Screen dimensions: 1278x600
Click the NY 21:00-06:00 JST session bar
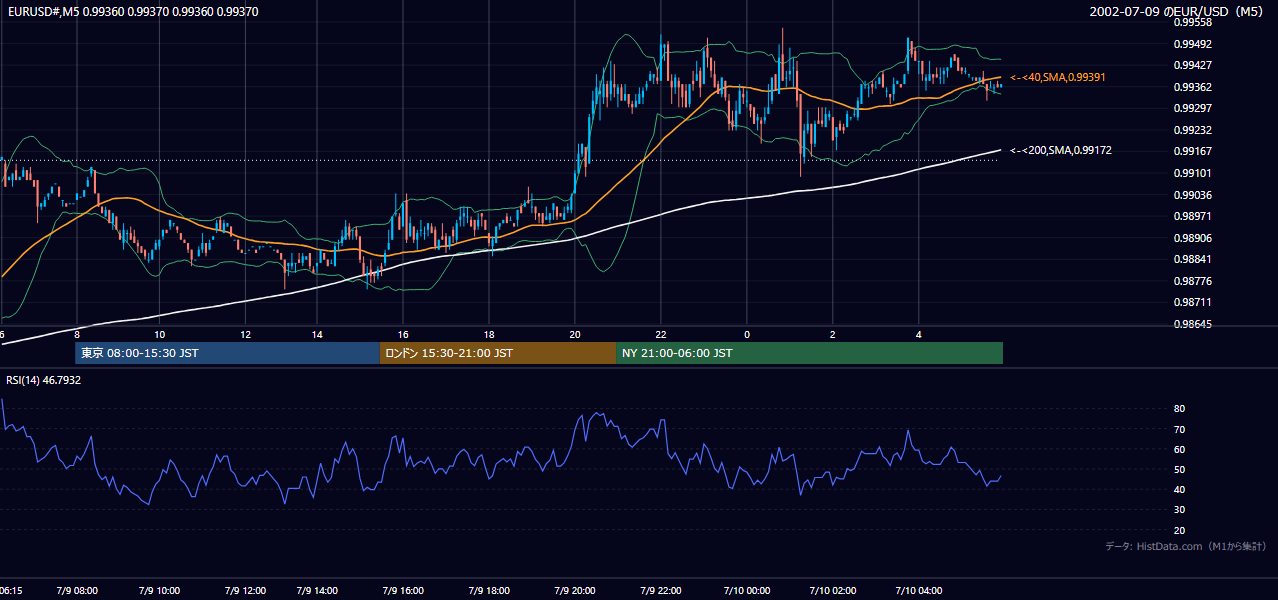click(x=809, y=353)
